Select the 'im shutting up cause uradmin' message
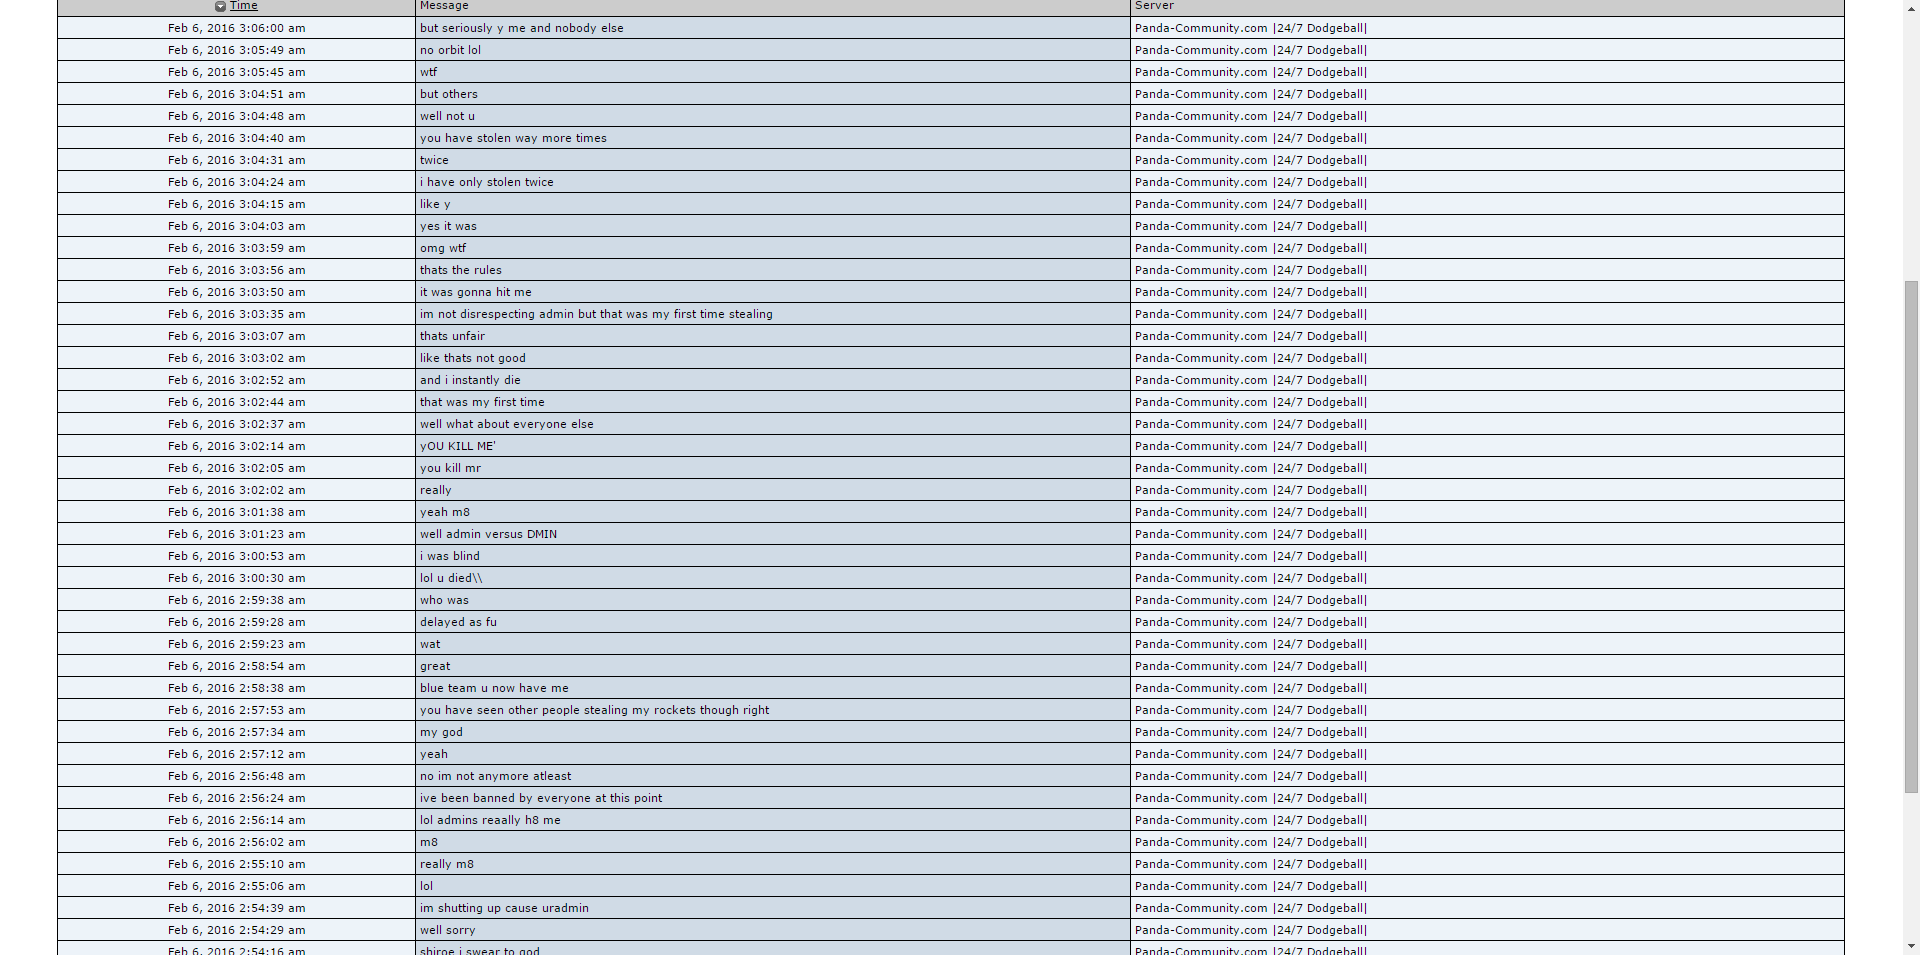Screen dimensions: 1920x955 (504, 908)
